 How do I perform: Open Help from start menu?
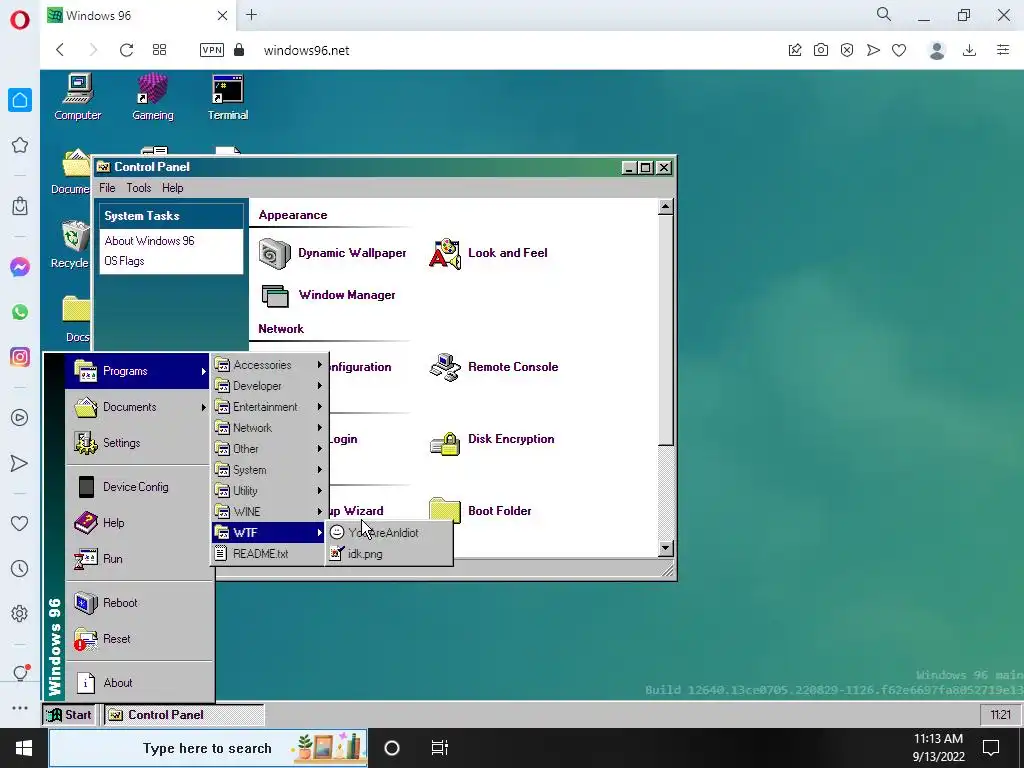pos(138,522)
